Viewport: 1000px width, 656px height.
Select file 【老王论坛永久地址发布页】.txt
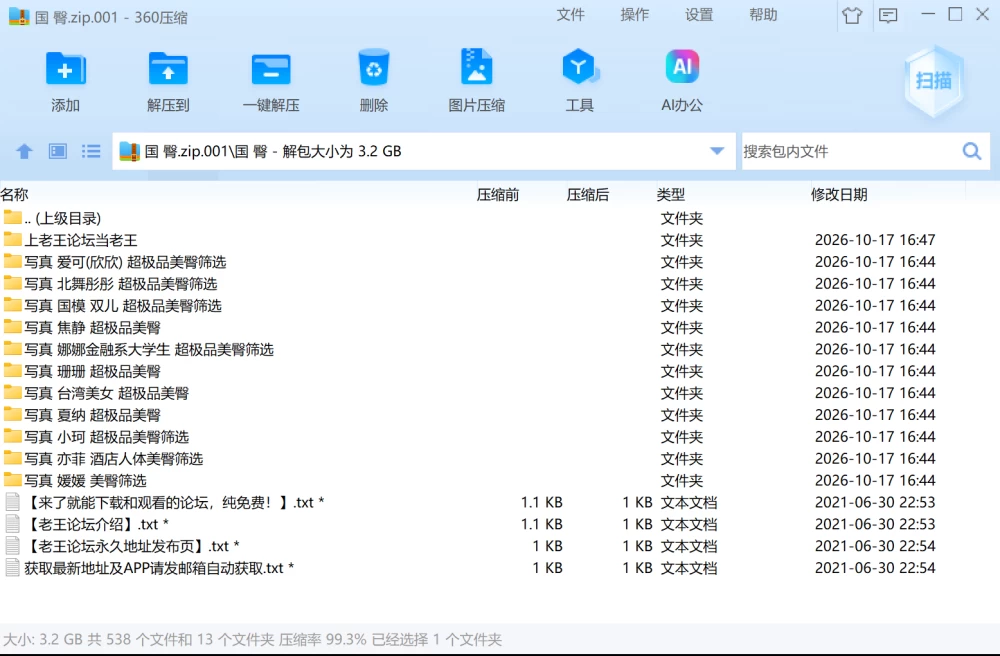(500, 546)
